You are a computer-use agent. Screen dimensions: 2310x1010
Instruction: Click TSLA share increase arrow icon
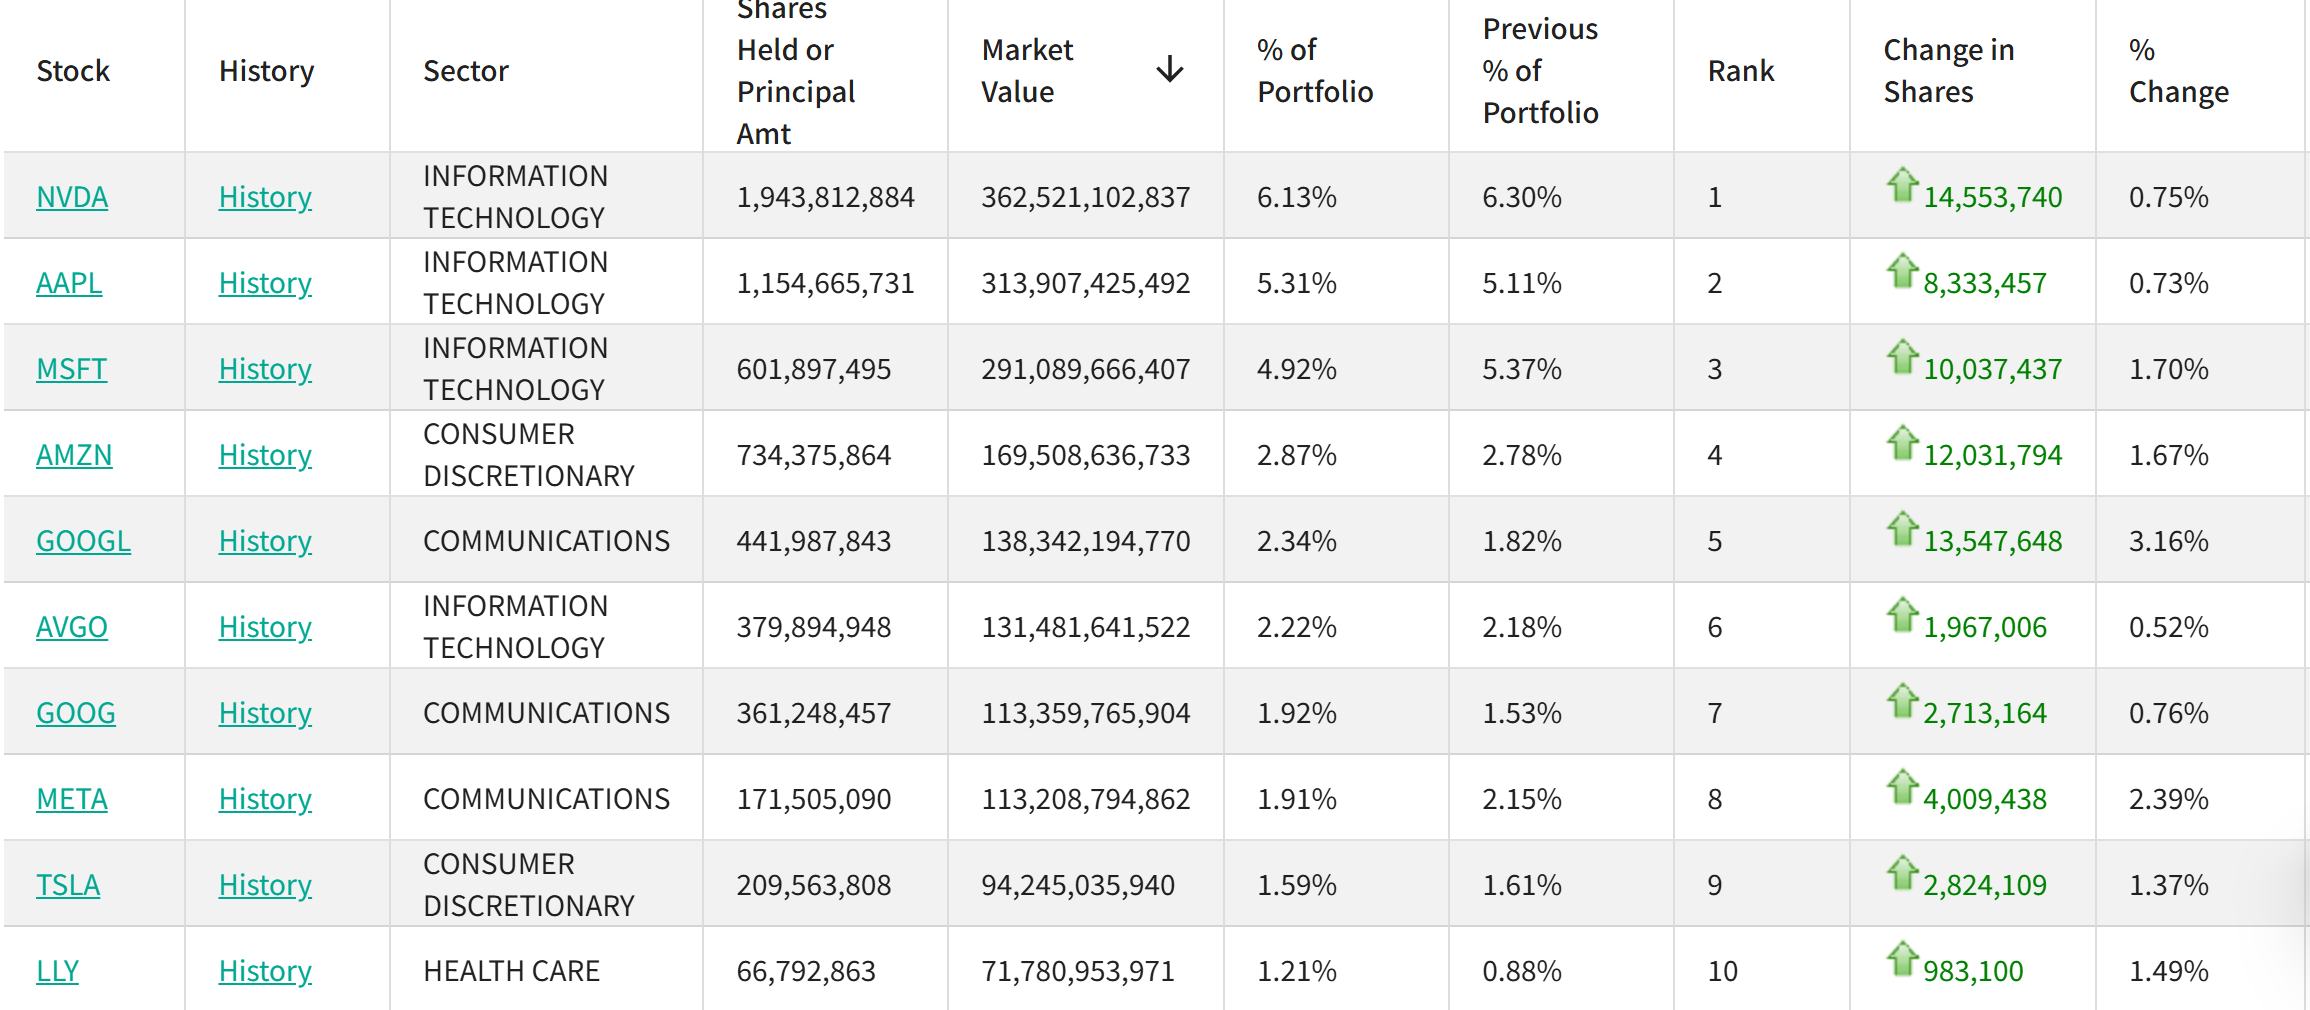coord(1902,873)
